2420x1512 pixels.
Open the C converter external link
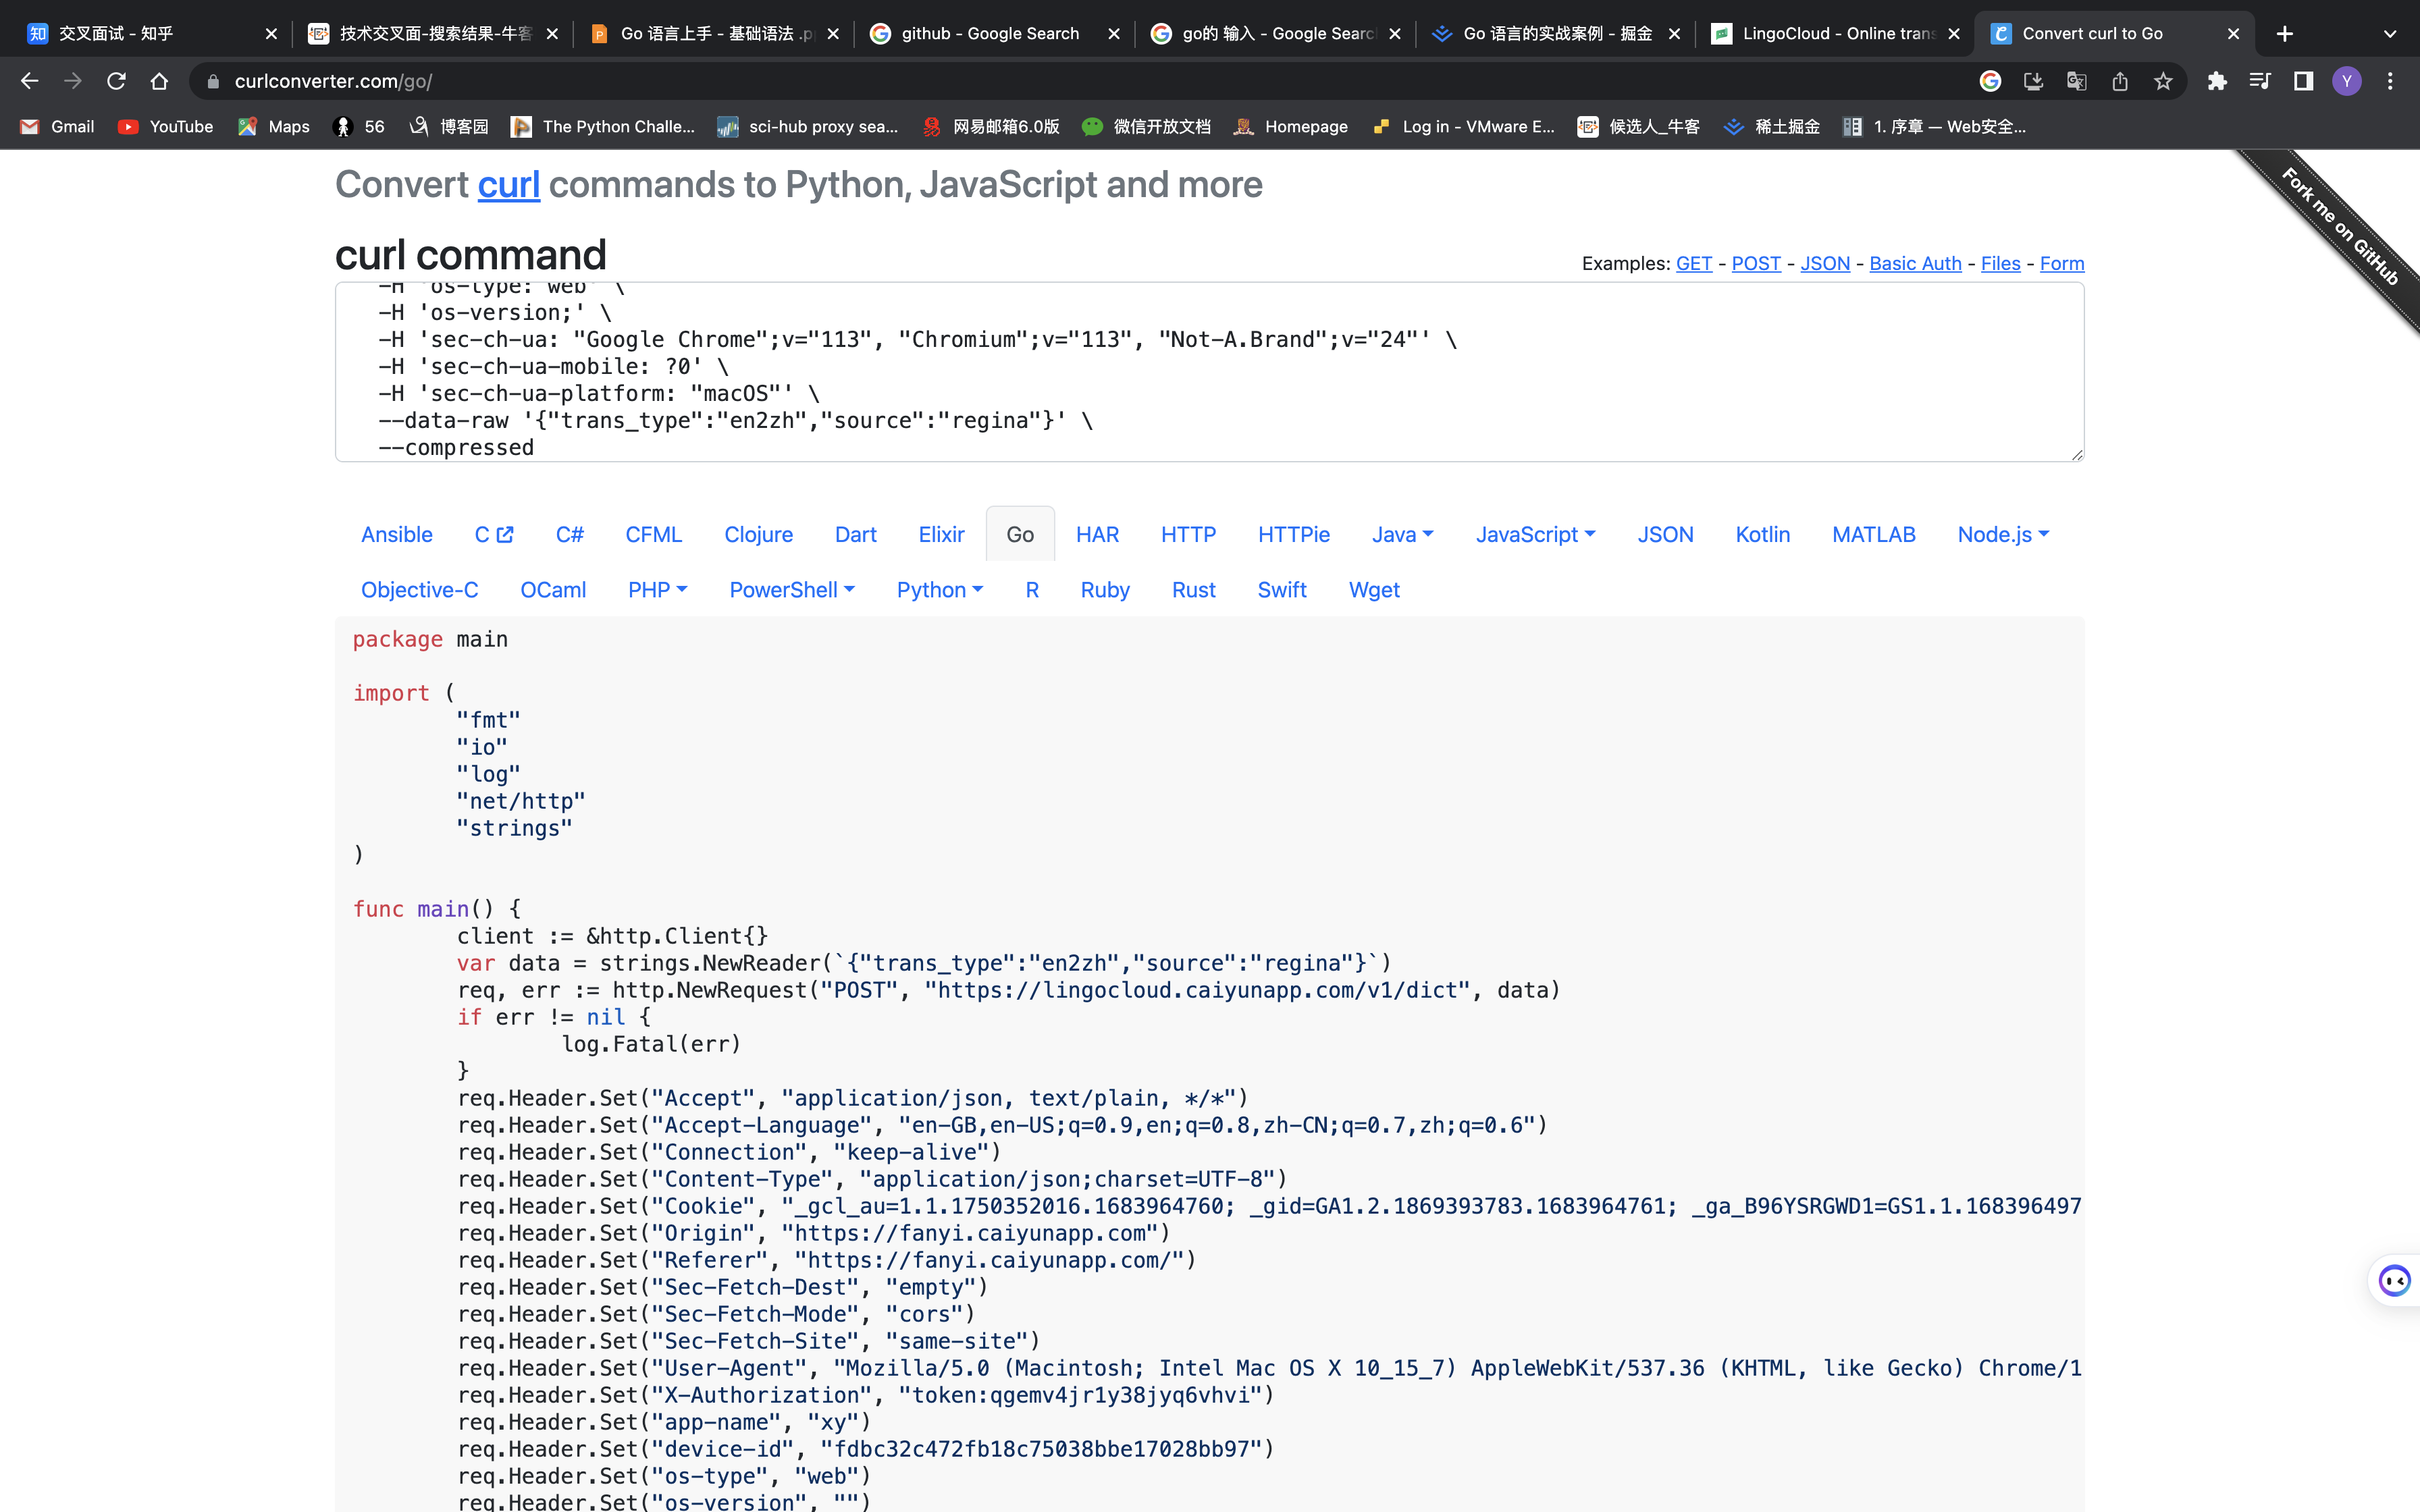point(494,534)
